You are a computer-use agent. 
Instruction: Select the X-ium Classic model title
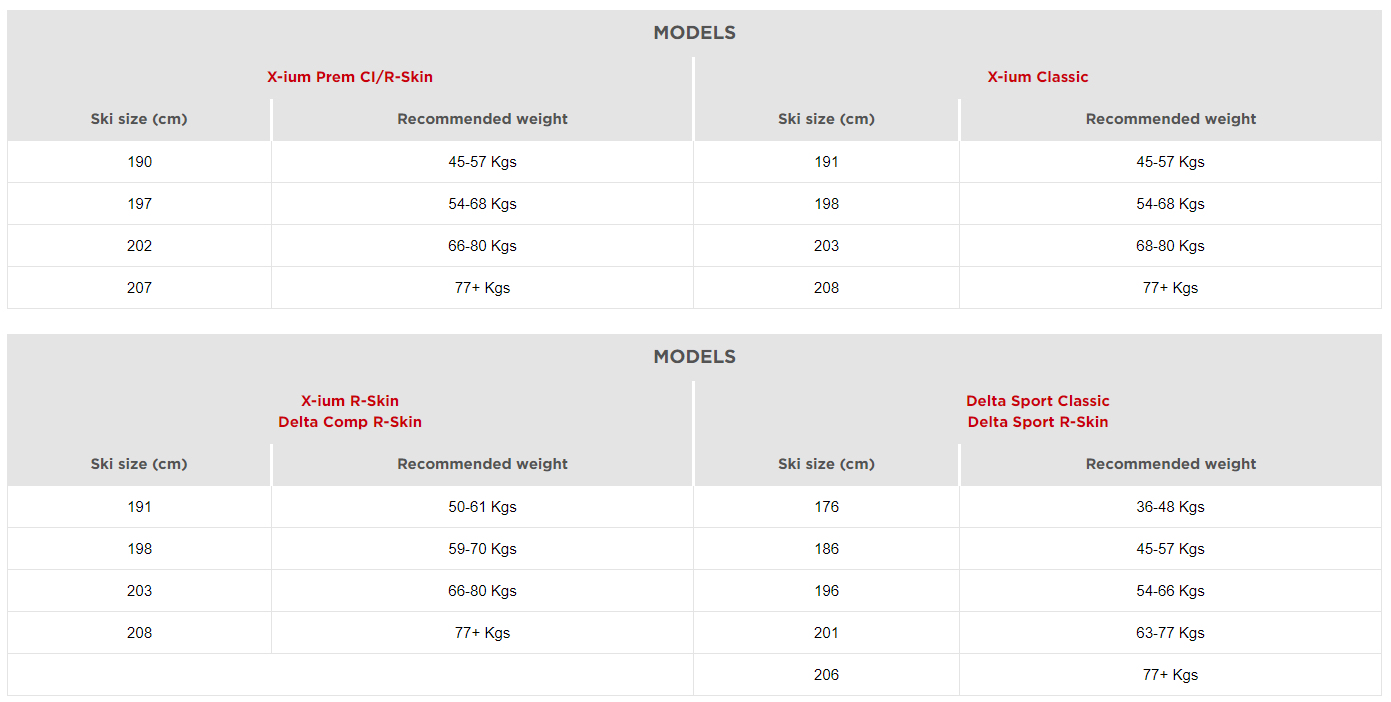pos(1038,77)
